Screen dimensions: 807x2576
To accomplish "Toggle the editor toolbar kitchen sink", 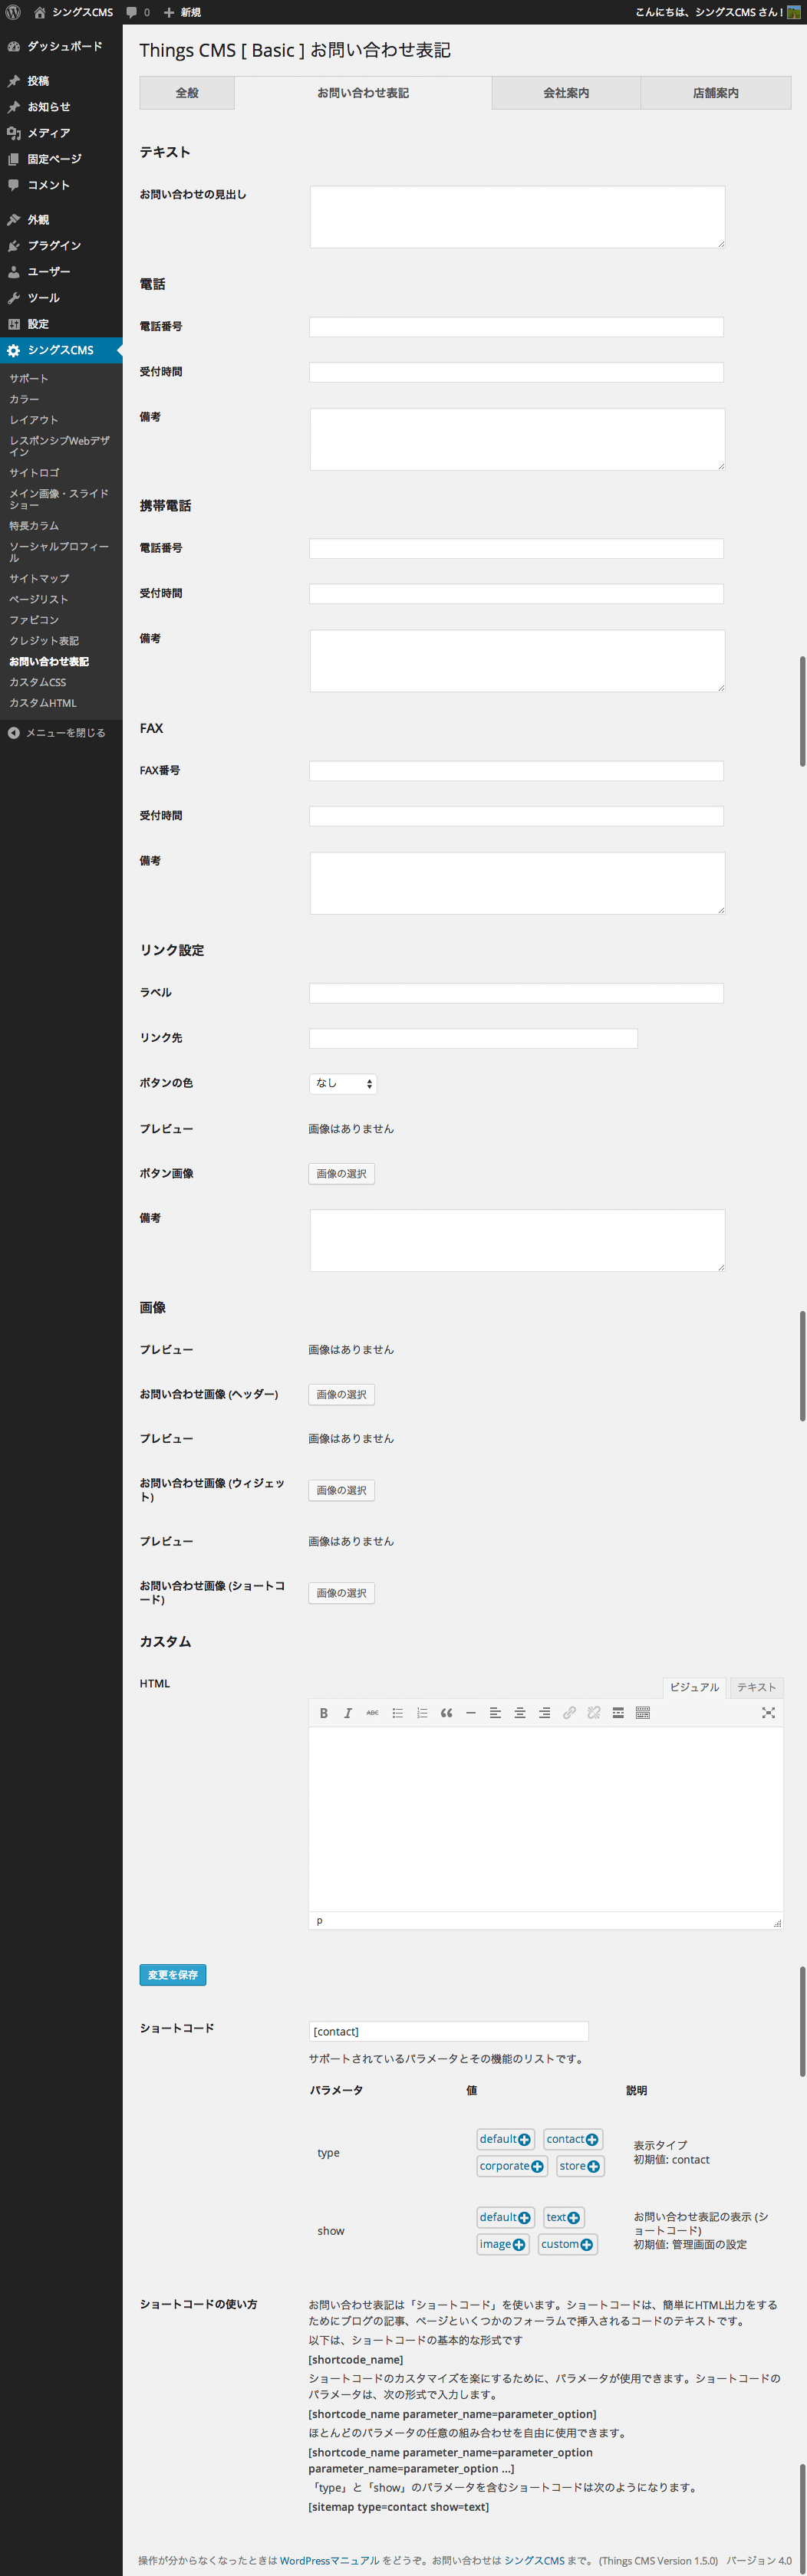I will [643, 1713].
